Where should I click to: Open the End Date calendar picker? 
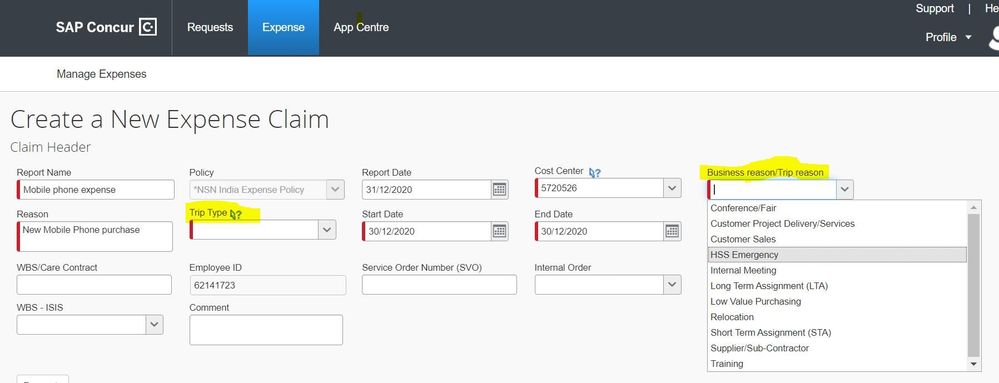click(x=672, y=231)
